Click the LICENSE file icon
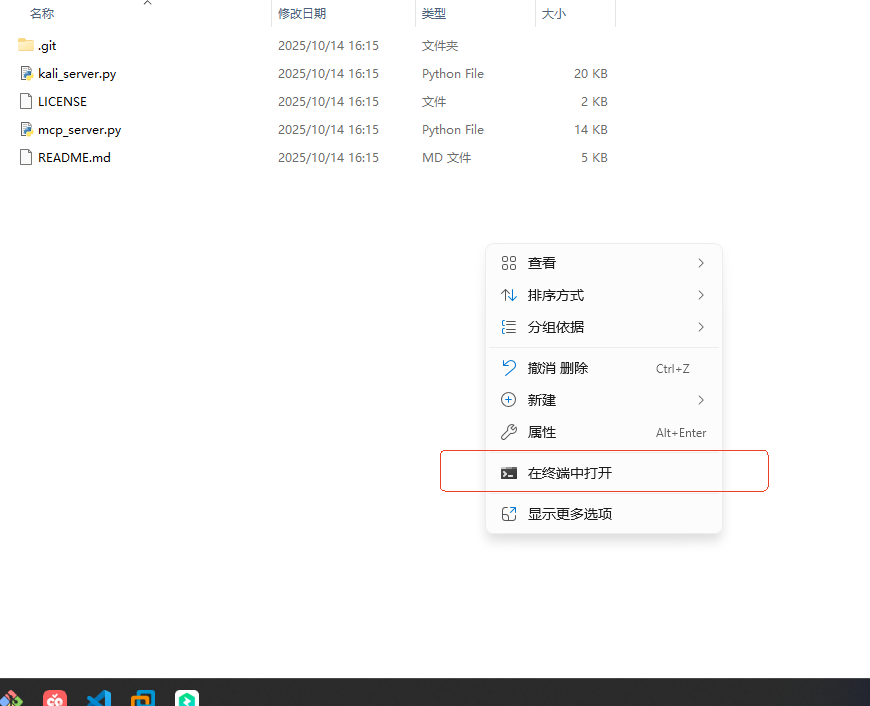870x706 pixels. (x=27, y=101)
